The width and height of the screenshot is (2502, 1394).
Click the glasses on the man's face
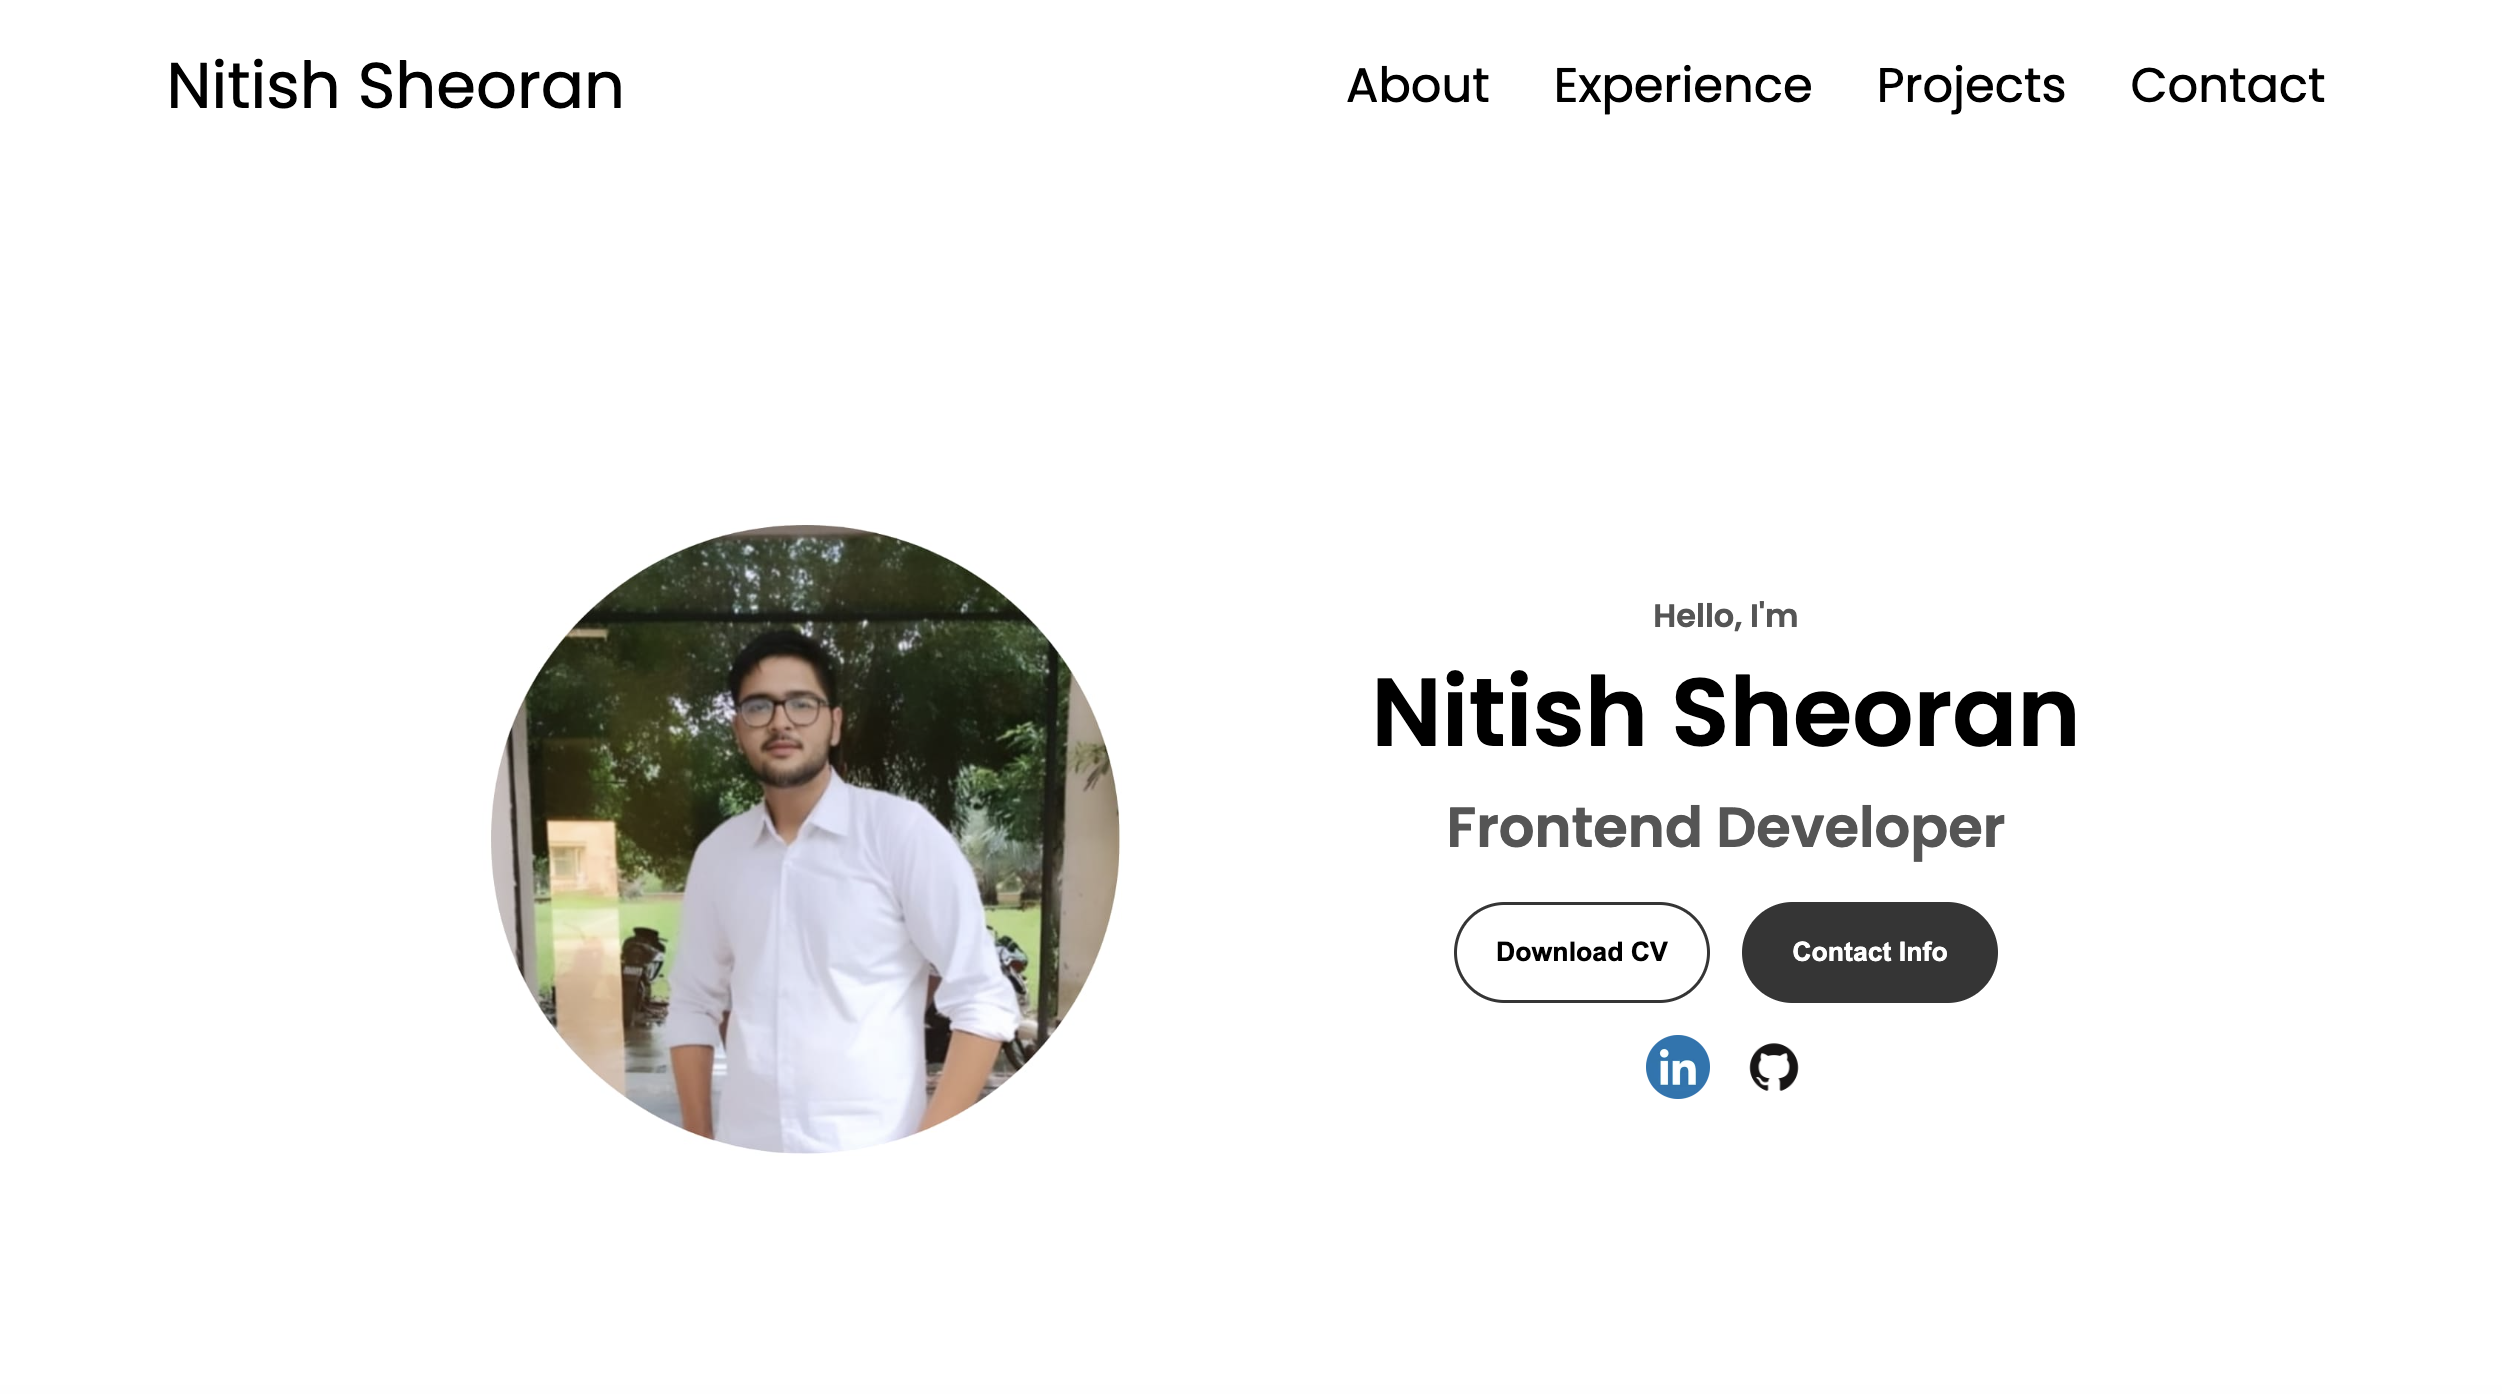pyautogui.click(x=782, y=711)
